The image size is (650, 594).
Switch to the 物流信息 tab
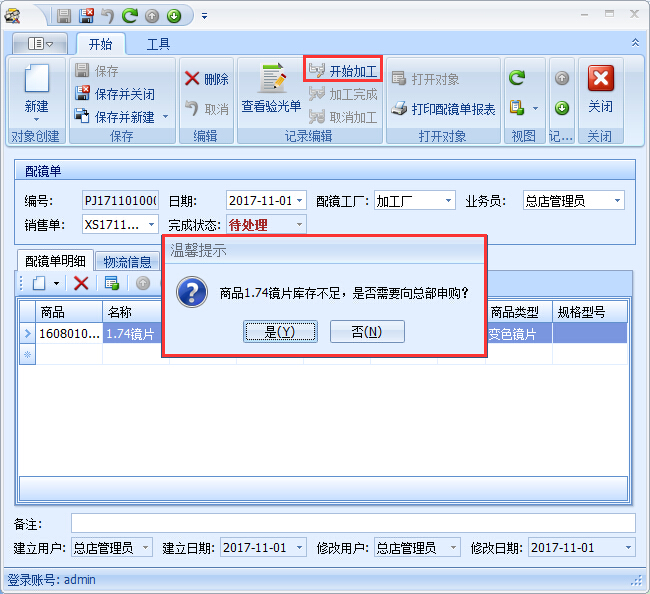[127, 262]
